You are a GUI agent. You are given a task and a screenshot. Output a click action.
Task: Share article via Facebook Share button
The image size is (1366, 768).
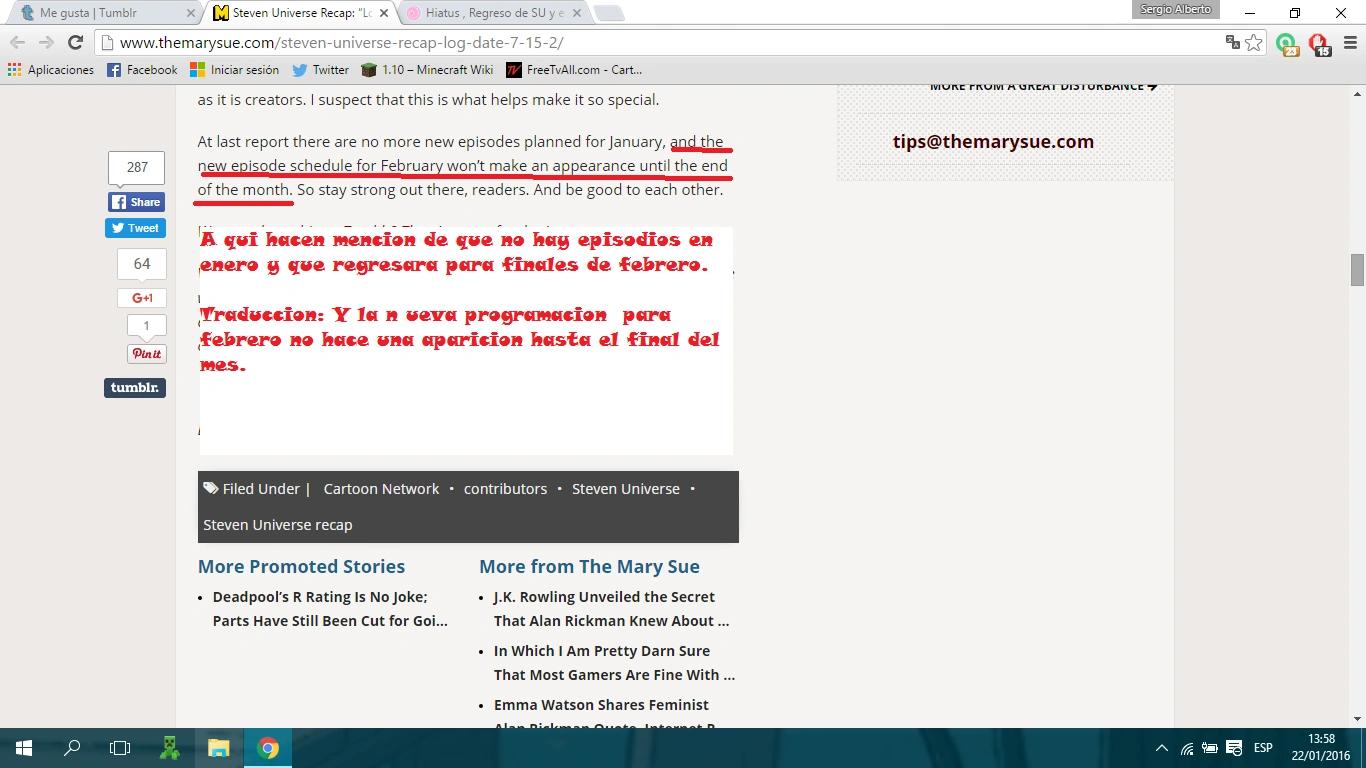coord(136,202)
